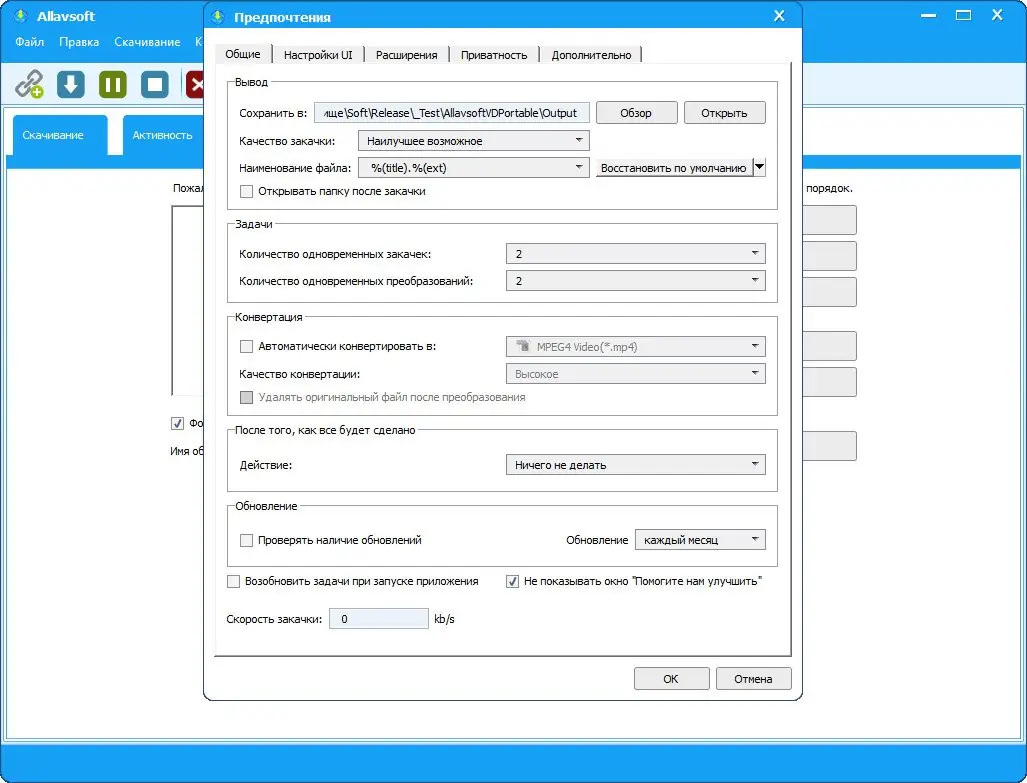Image resolution: width=1027 pixels, height=783 pixels.
Task: Enable Открывать папку после закачки
Action: 245,191
